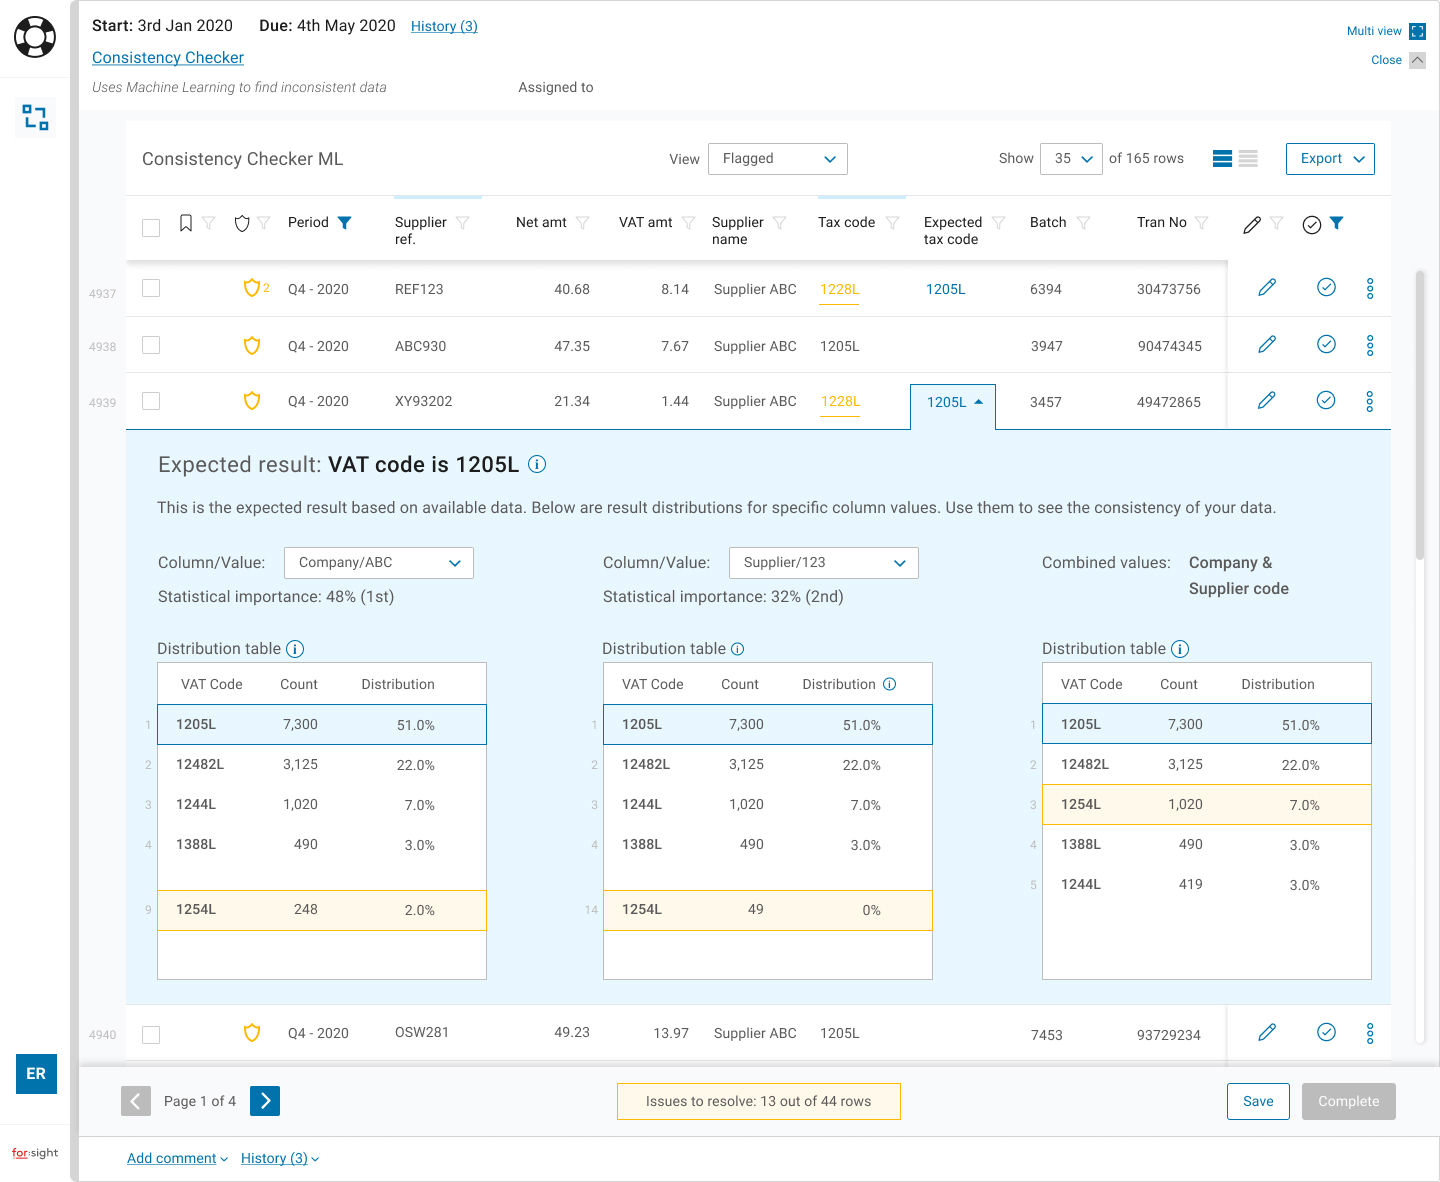Click the lifebuoy help icon in sidebar
The image size is (1440, 1182).
[x=35, y=38]
